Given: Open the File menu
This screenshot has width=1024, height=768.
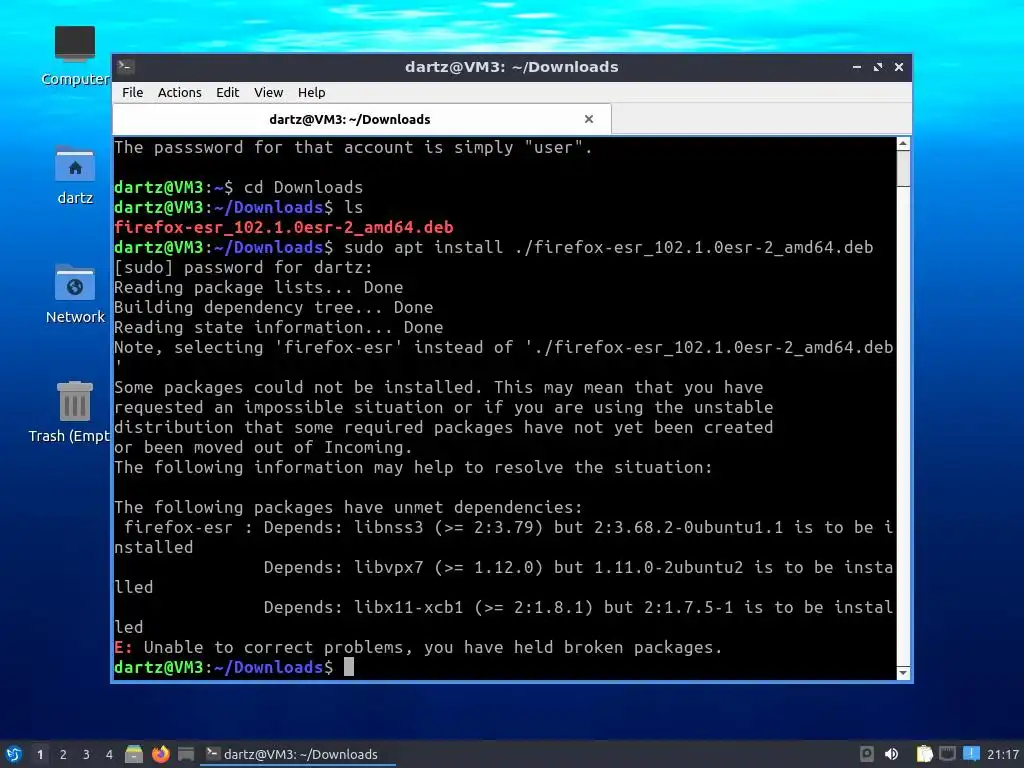Looking at the screenshot, I should pos(133,92).
